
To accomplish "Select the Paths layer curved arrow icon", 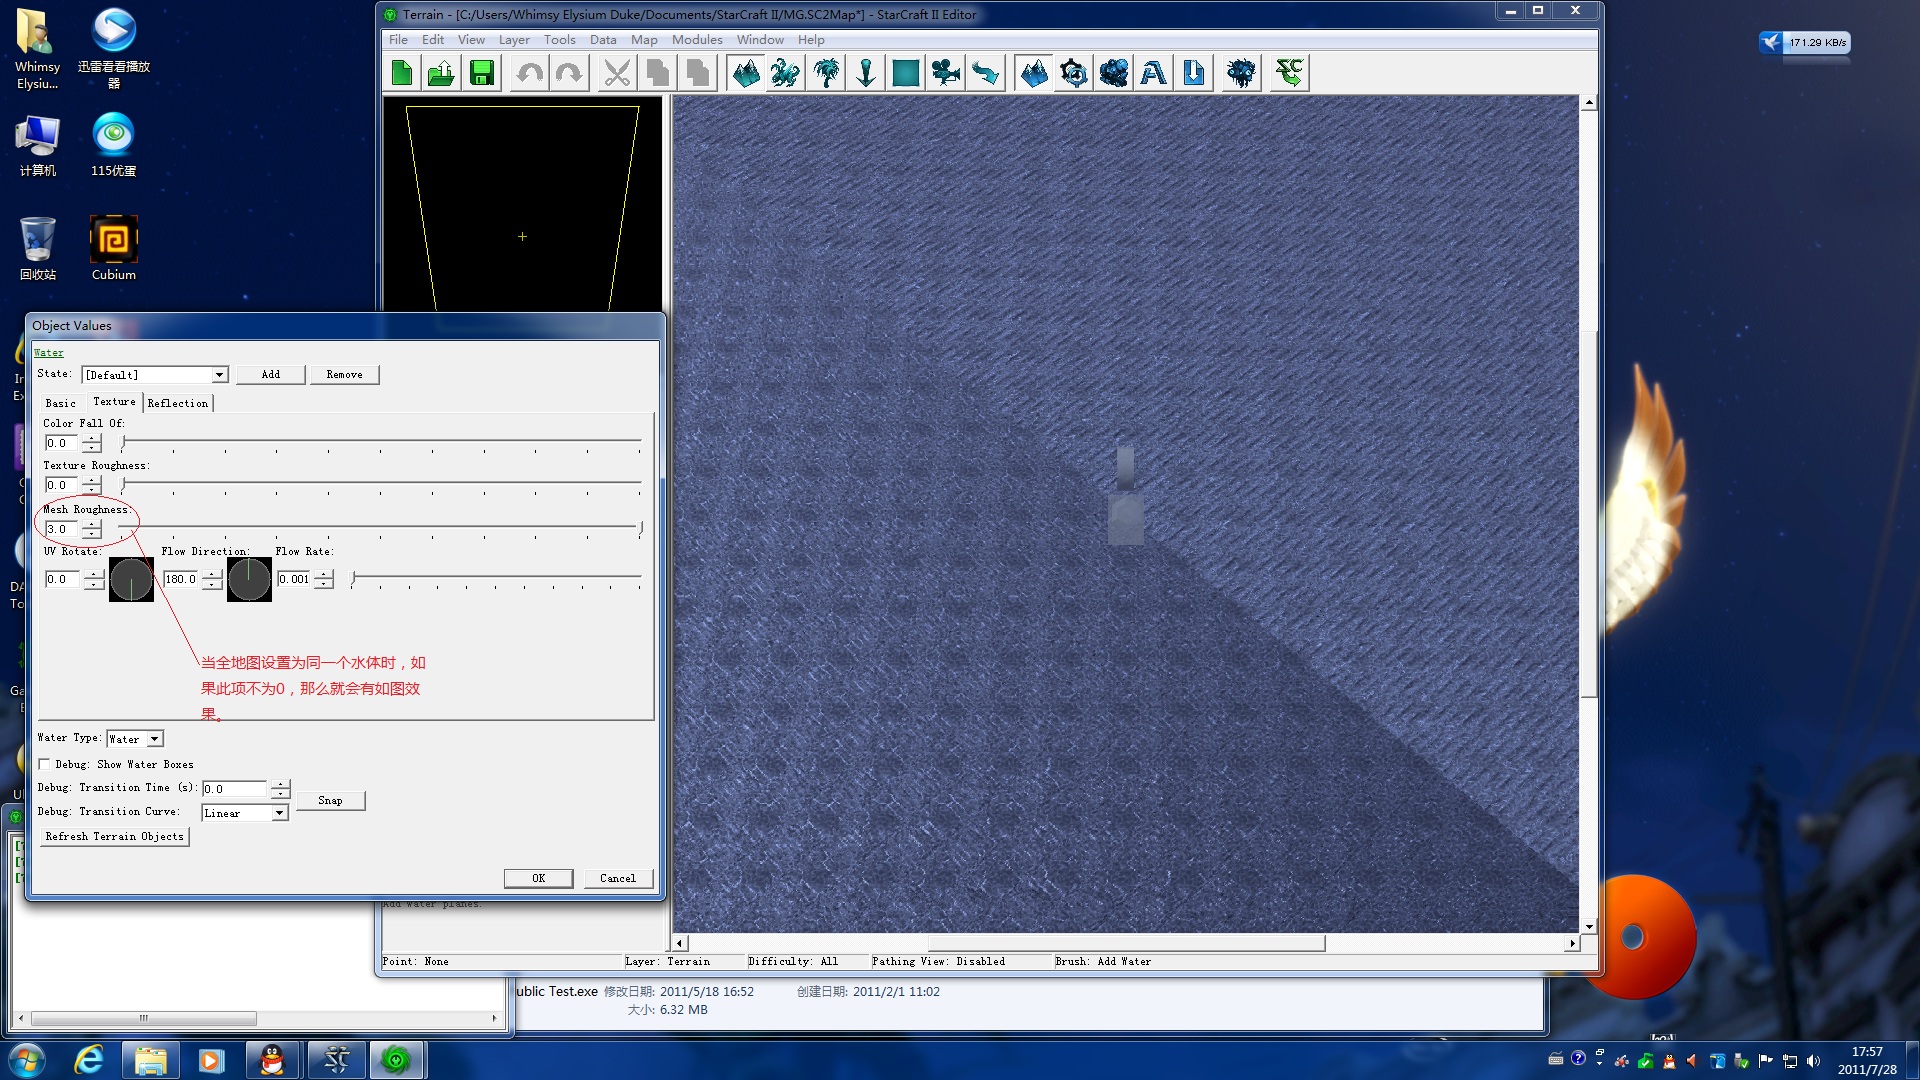I will point(986,73).
